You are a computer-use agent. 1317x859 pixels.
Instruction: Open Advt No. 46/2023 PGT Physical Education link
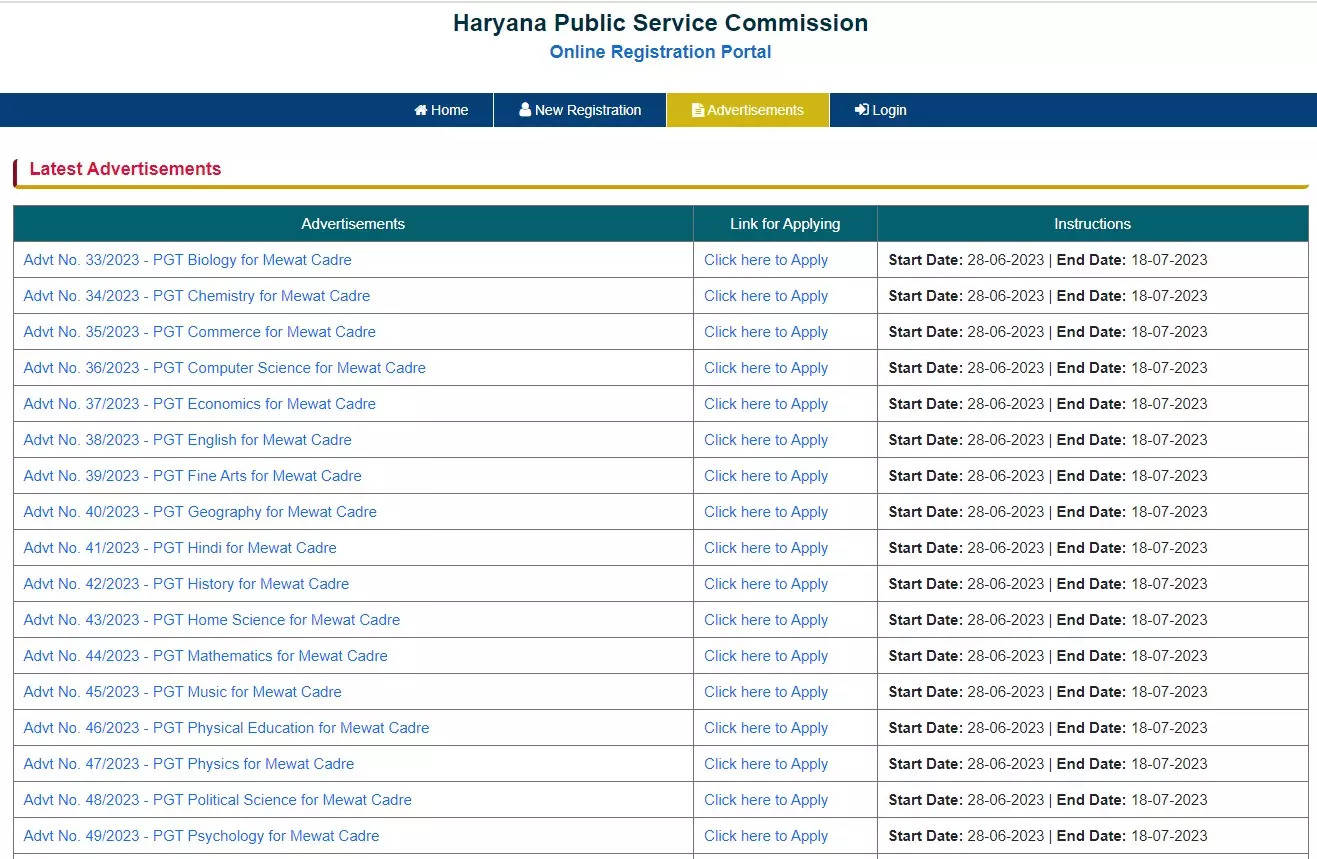point(227,728)
